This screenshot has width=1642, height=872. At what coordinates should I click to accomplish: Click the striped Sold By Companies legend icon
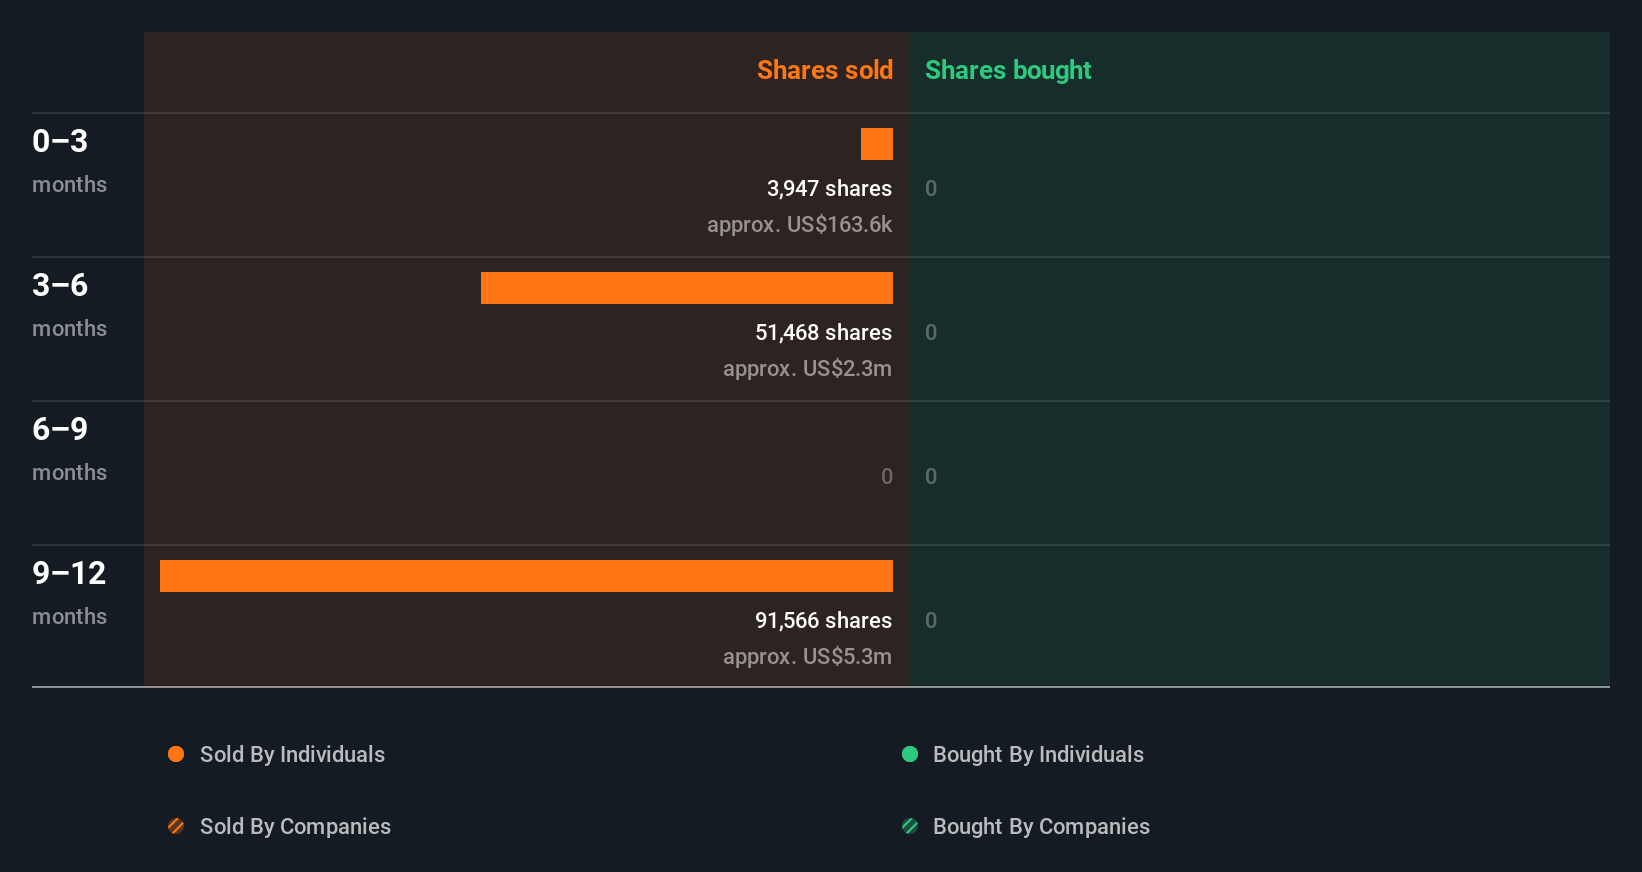(x=176, y=826)
